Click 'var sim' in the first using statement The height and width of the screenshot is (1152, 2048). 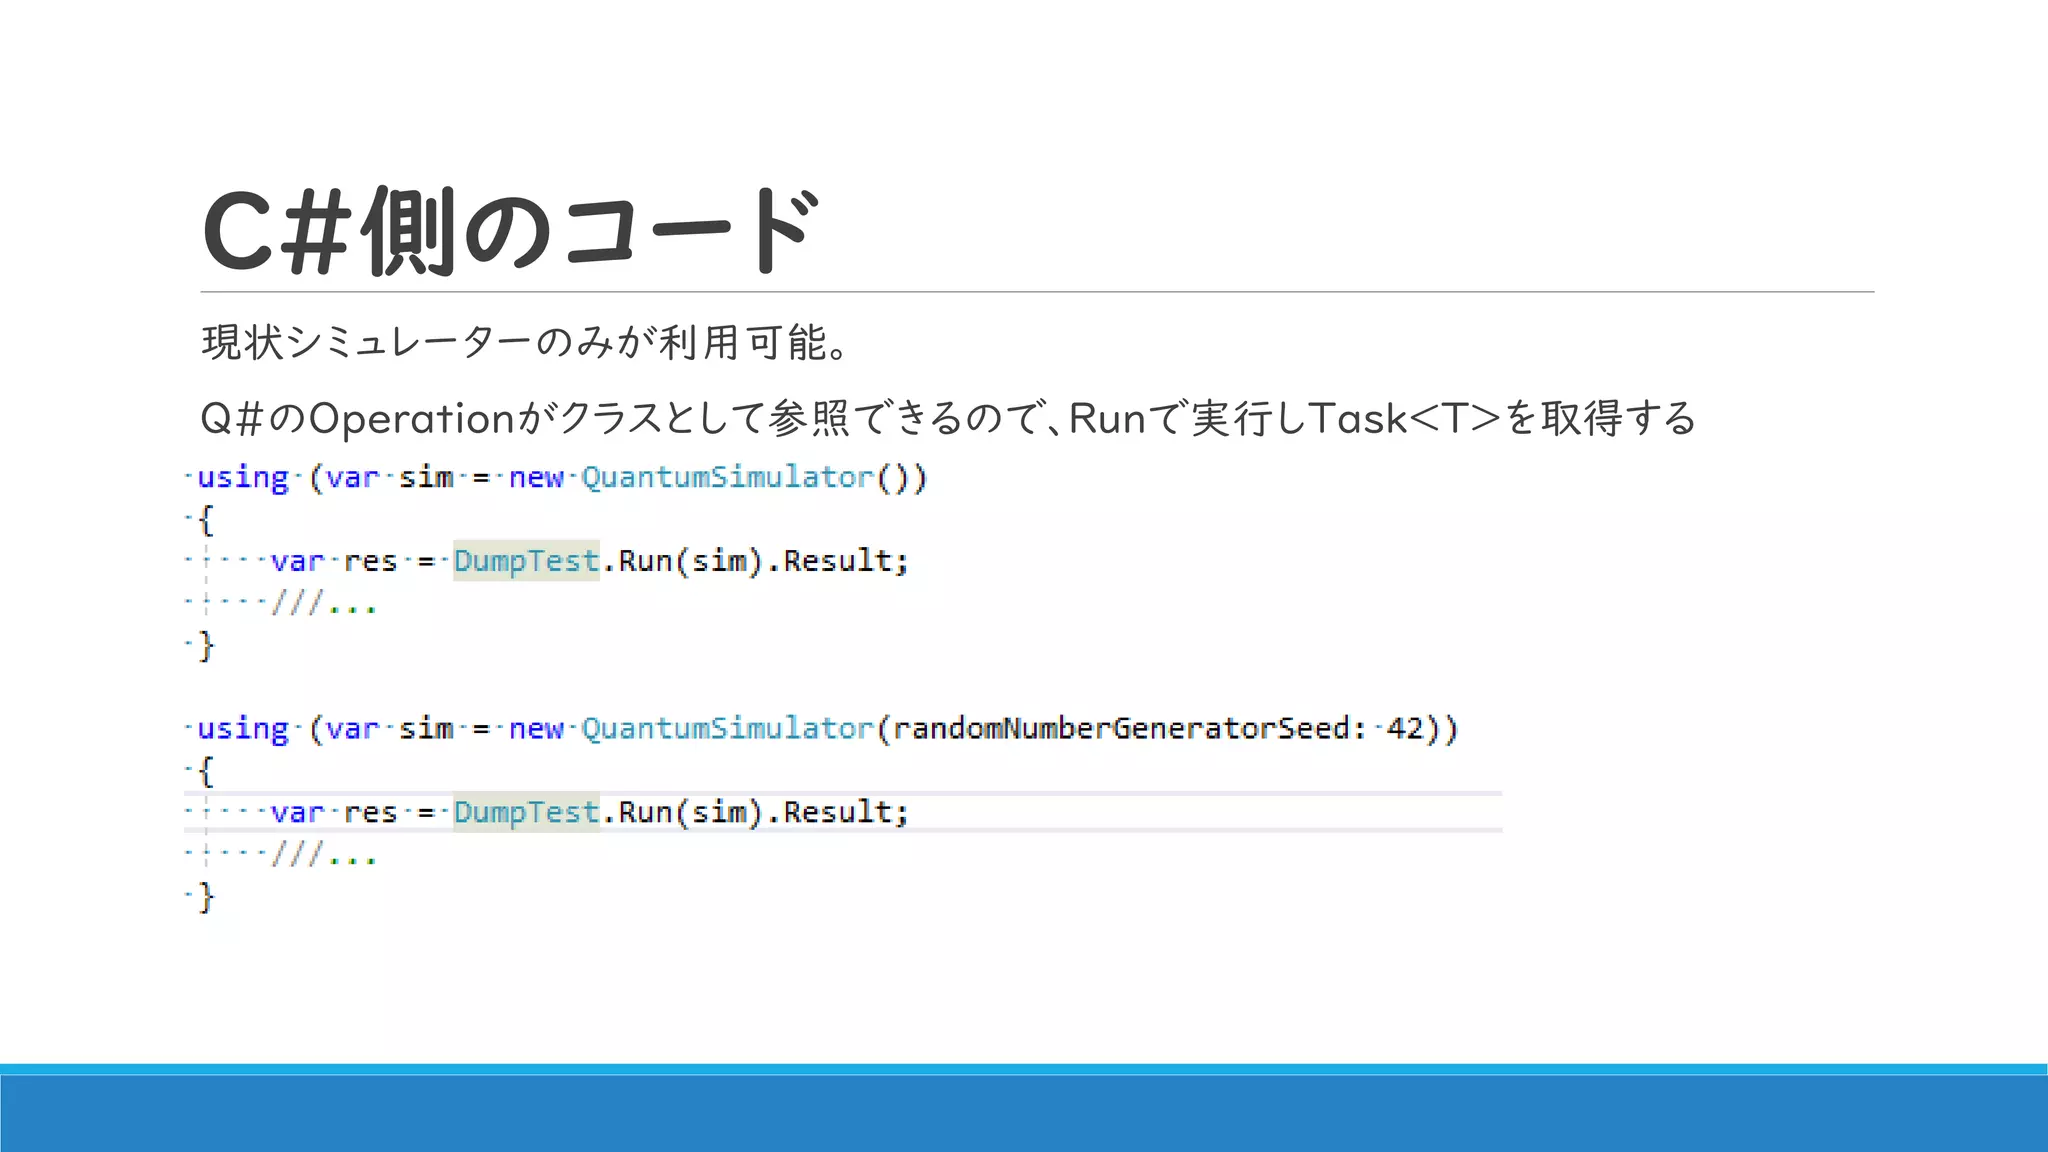pyautogui.click(x=390, y=477)
